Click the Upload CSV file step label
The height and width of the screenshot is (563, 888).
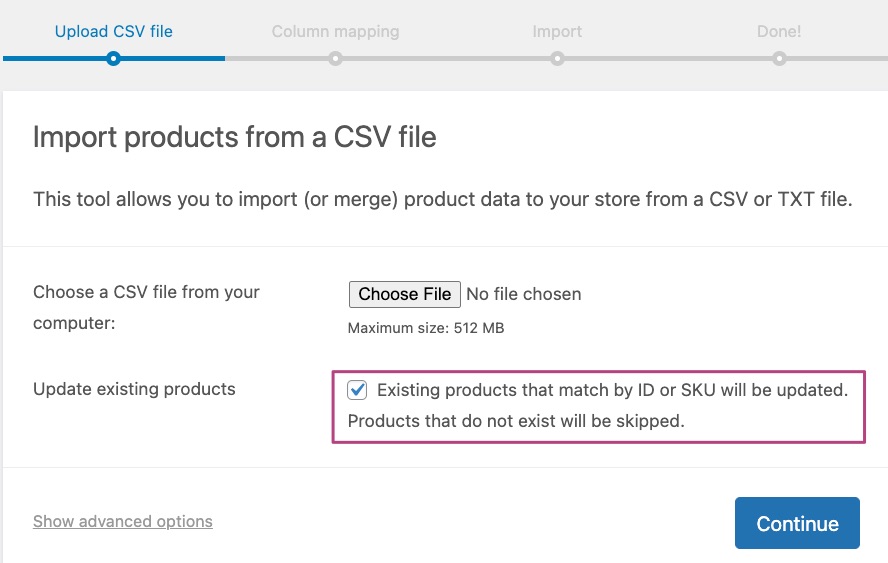pos(113,31)
